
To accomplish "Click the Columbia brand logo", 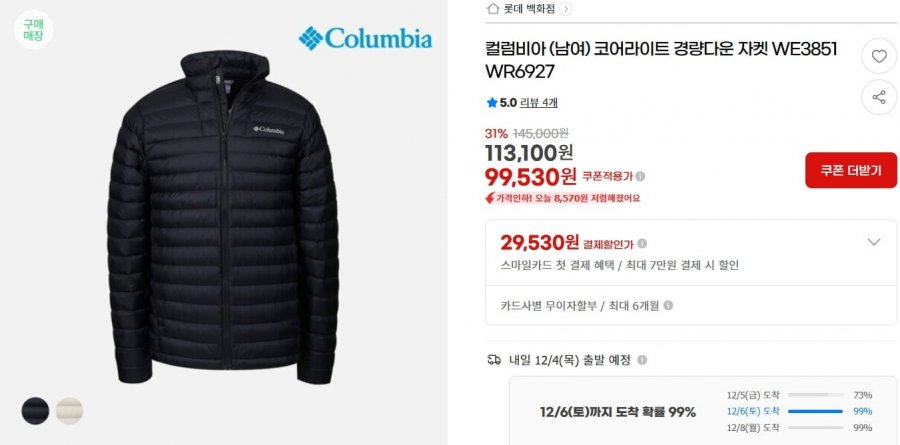I will point(365,38).
